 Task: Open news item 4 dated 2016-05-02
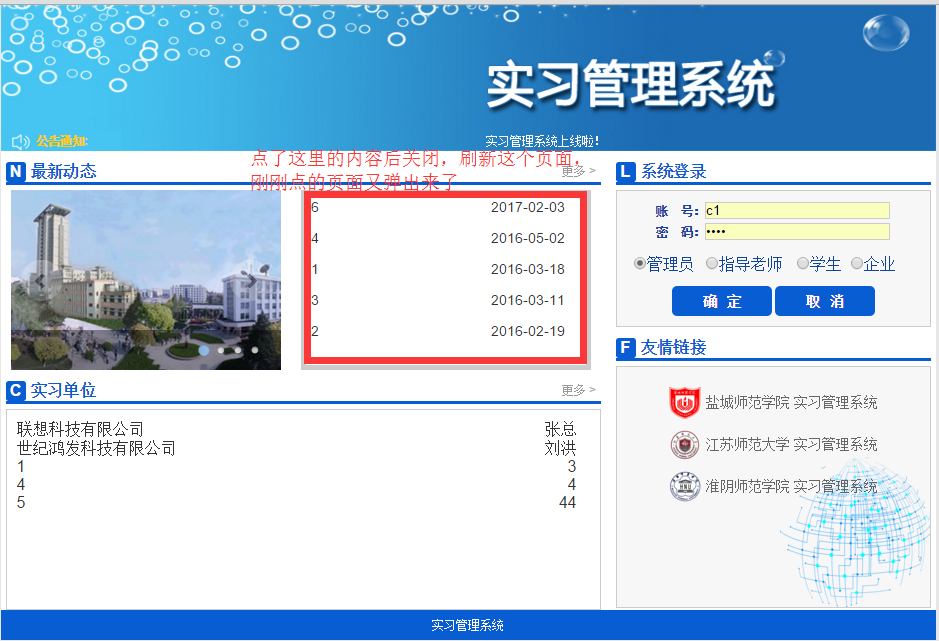[x=438, y=238]
